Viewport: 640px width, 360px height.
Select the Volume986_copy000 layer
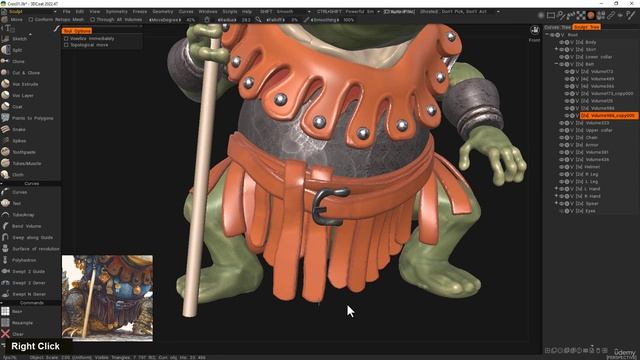coord(608,116)
